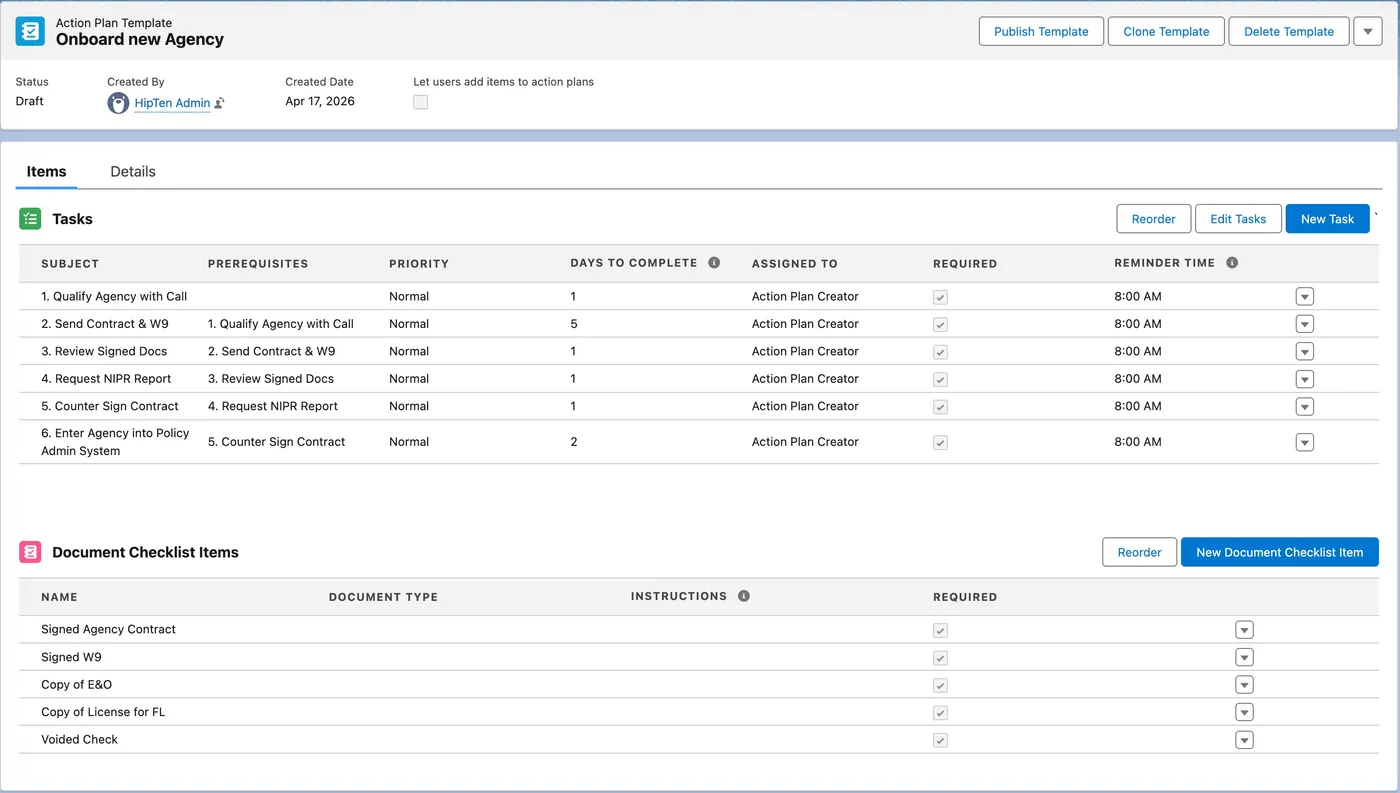Click the pink Document Checklist Items icon
Viewport: 1400px width, 793px height.
point(30,552)
